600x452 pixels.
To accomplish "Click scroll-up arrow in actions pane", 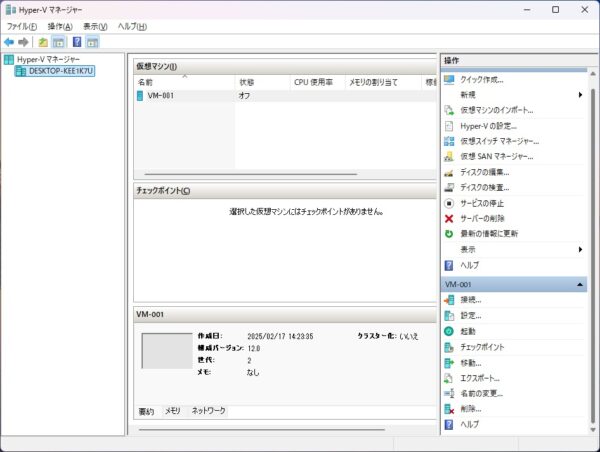I will point(593,73).
